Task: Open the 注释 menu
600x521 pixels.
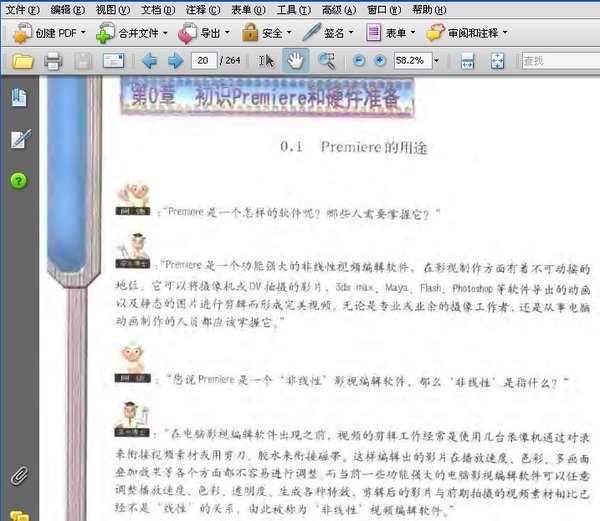Action: pyautogui.click(x=203, y=10)
